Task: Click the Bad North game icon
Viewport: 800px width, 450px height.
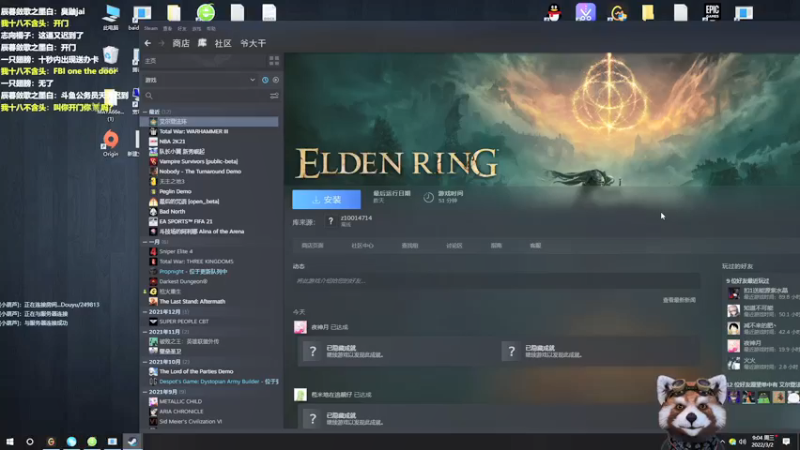Action: pyautogui.click(x=153, y=211)
